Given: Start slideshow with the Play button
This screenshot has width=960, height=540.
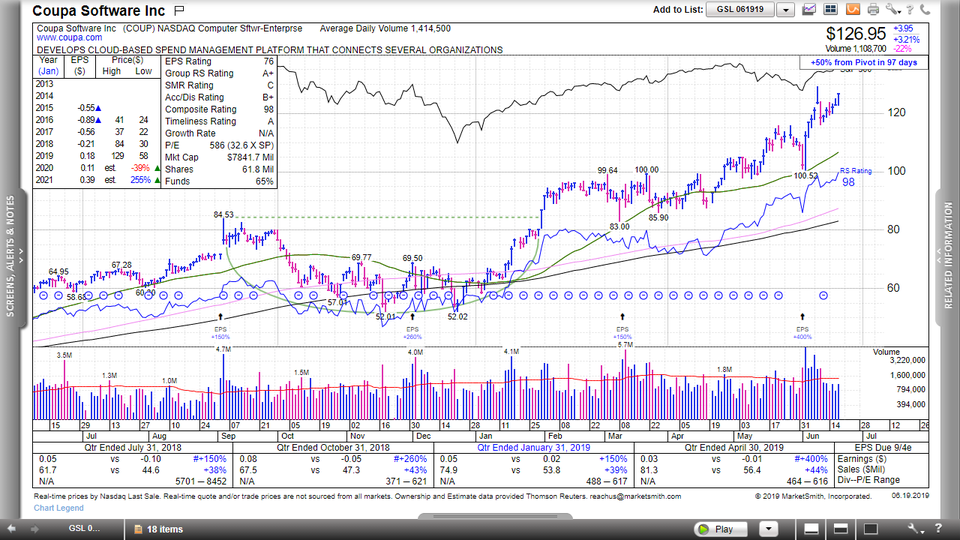Looking at the screenshot, I should [720, 529].
